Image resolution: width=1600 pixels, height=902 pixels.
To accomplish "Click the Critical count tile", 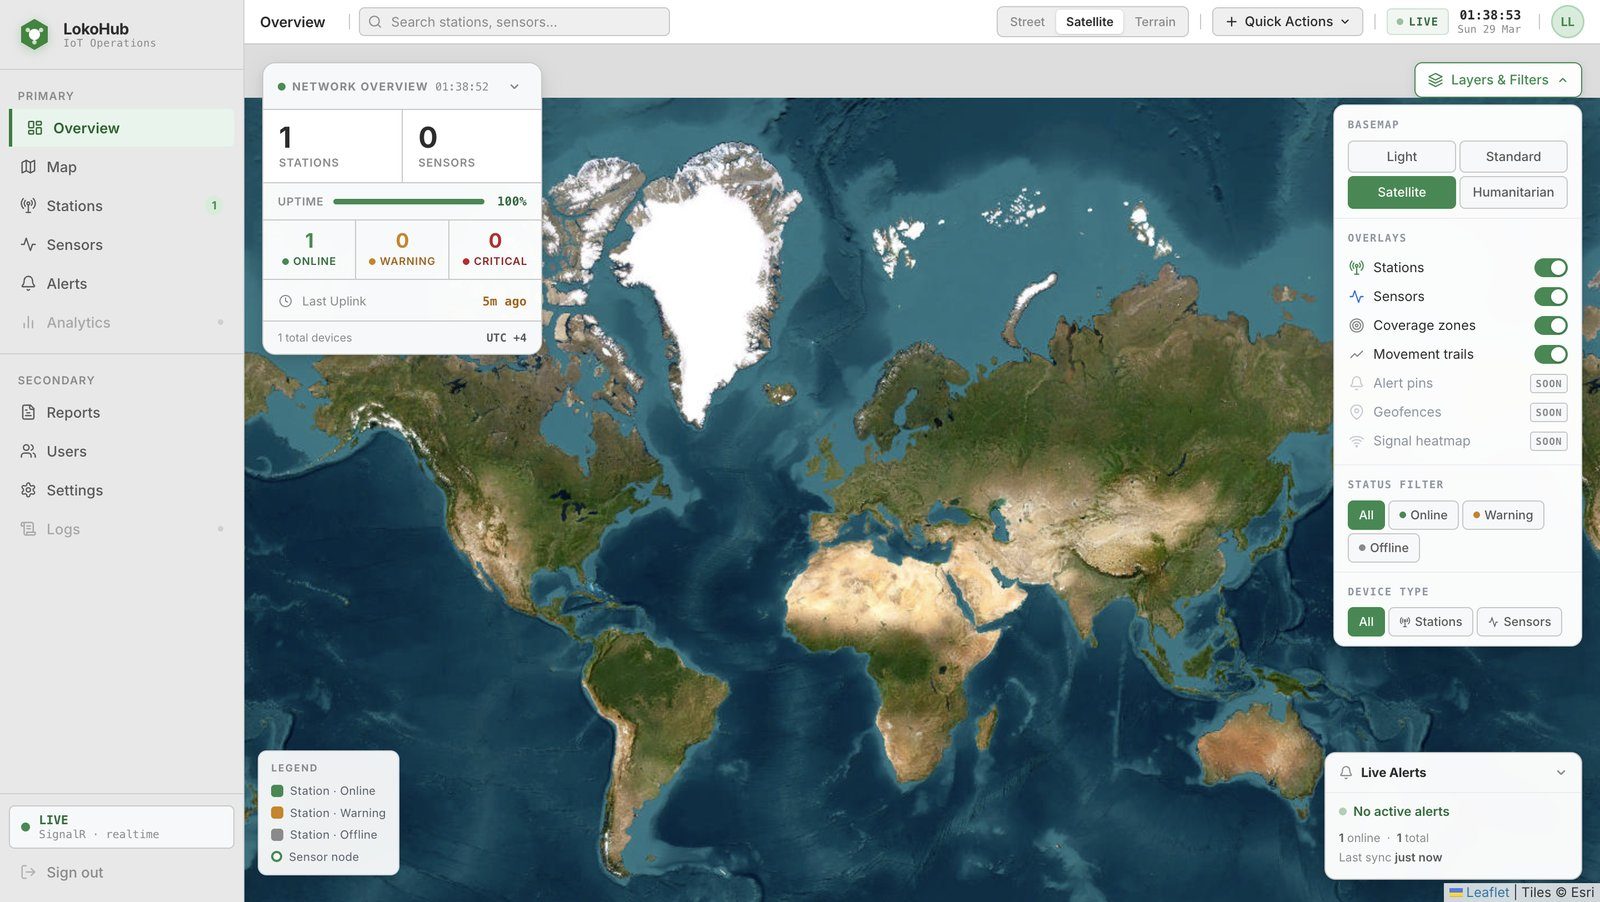I will (x=495, y=250).
